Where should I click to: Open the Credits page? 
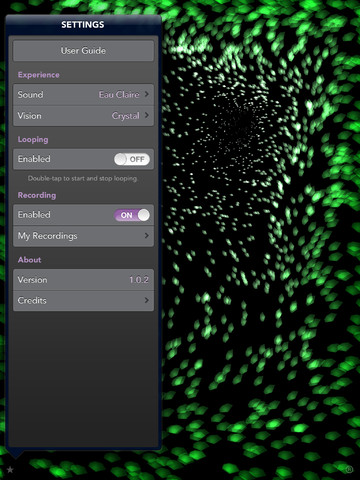tap(83, 301)
